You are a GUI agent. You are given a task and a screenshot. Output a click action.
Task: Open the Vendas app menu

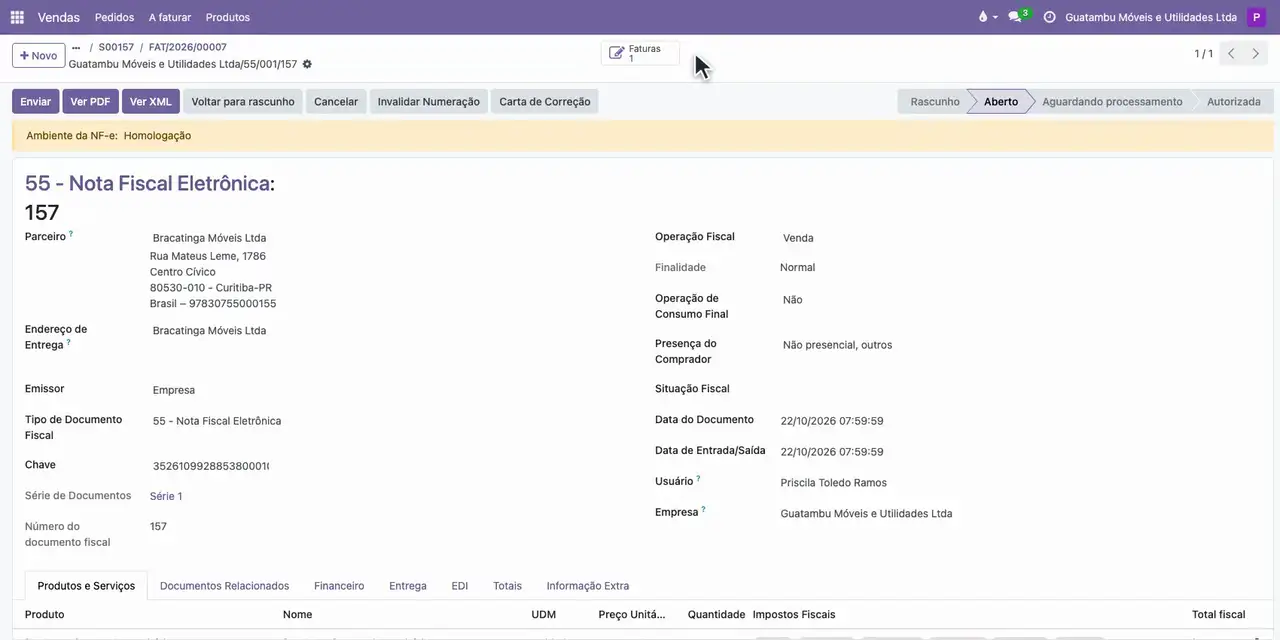coord(59,17)
